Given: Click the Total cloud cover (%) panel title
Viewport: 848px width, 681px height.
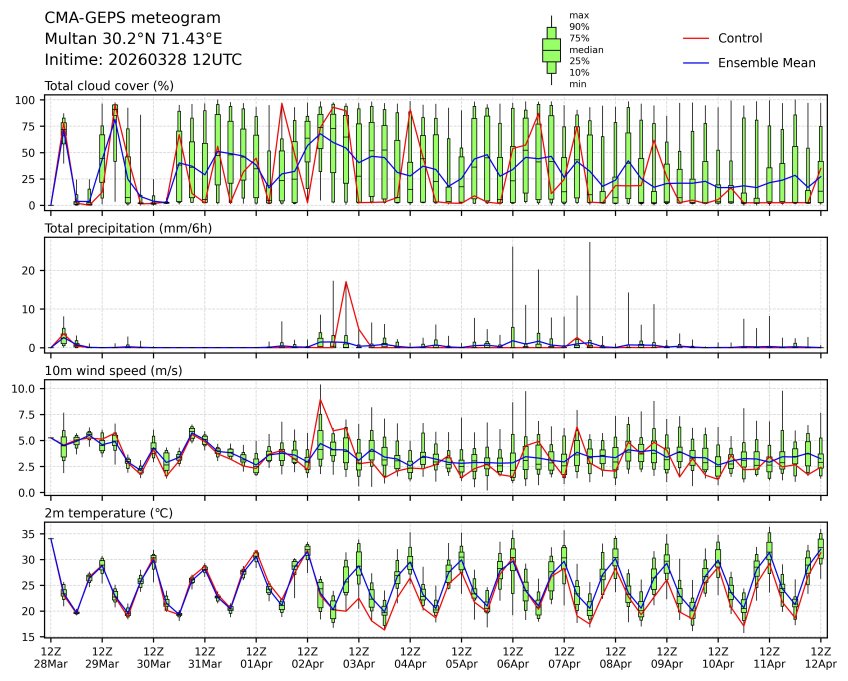Looking at the screenshot, I should tap(109, 86).
